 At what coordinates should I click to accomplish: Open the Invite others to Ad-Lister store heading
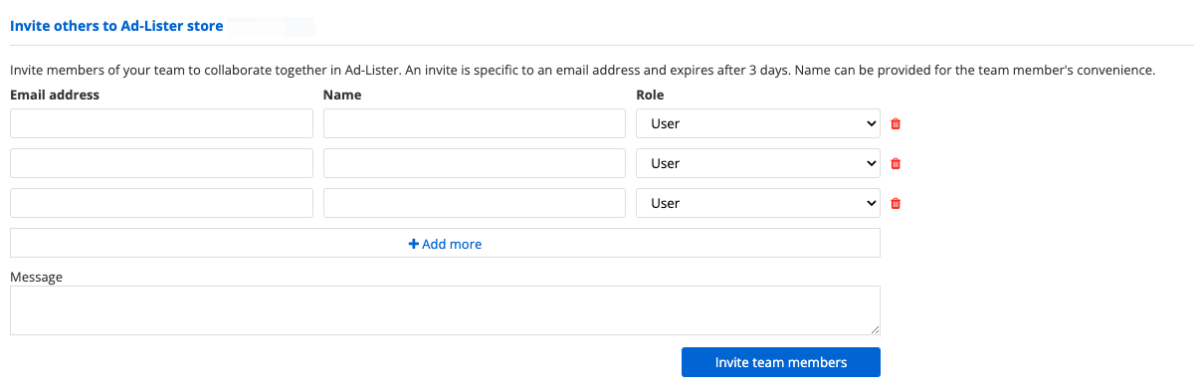117,26
